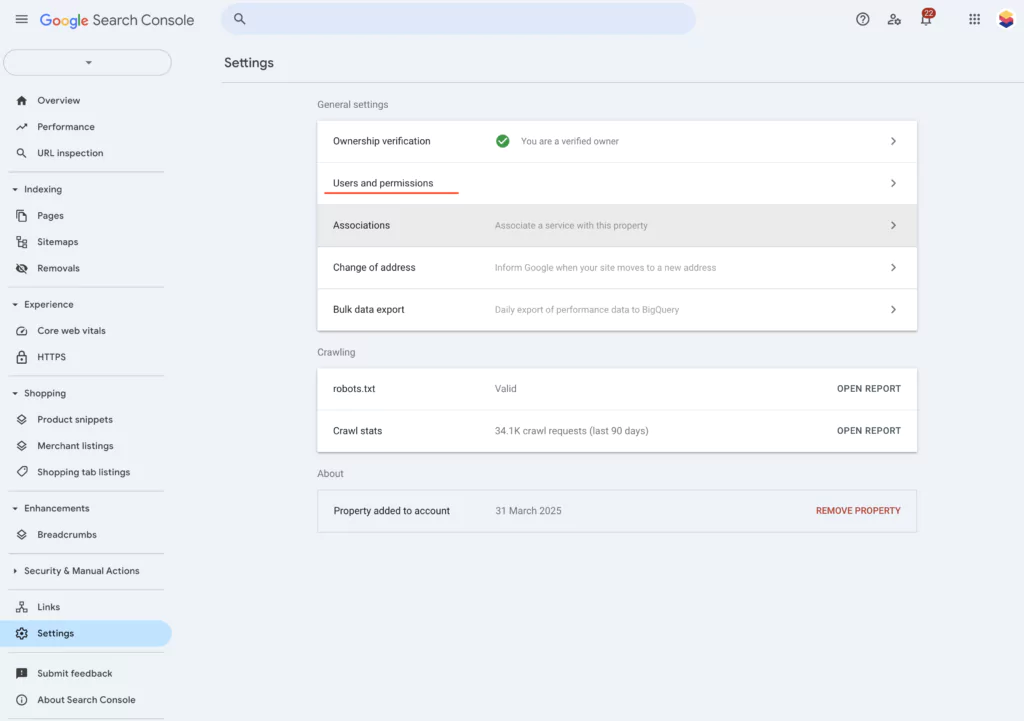Open Crawl stats report
The height and width of the screenshot is (721, 1024).
tap(868, 431)
